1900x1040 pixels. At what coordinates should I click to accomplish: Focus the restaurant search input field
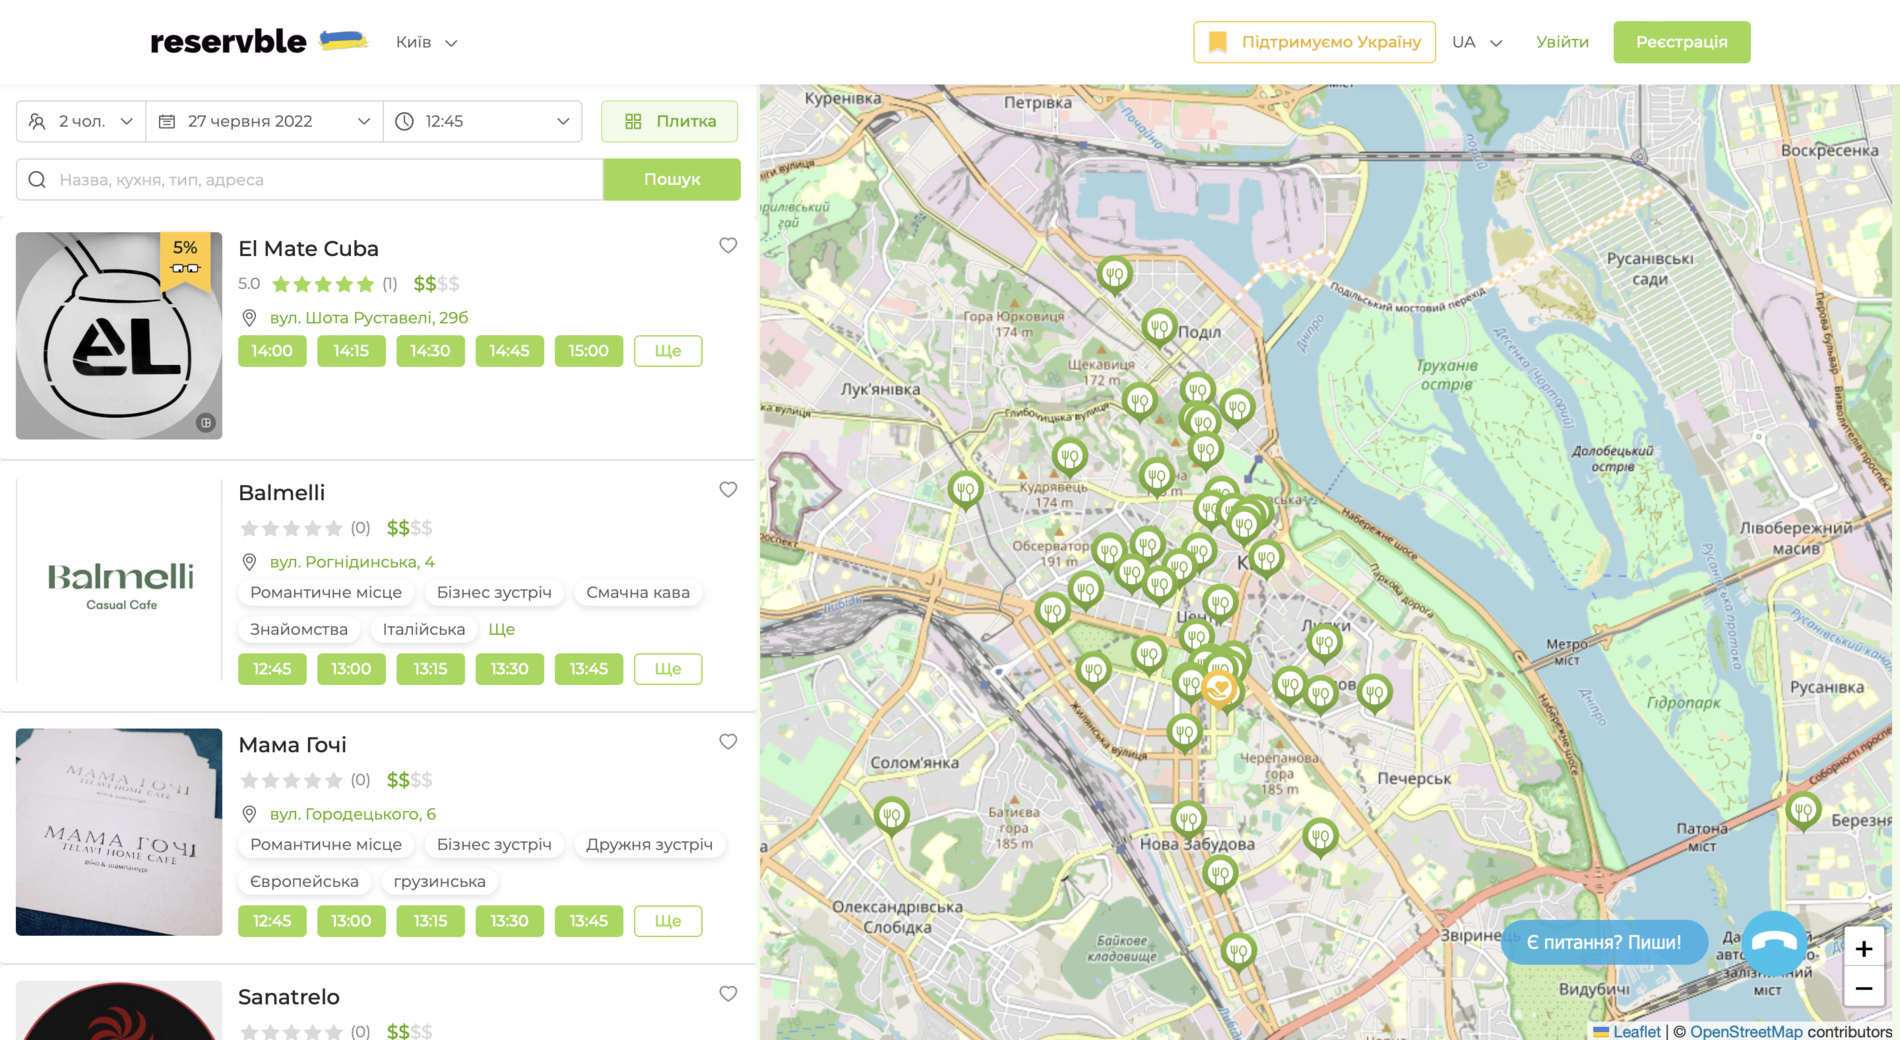[x=309, y=179]
